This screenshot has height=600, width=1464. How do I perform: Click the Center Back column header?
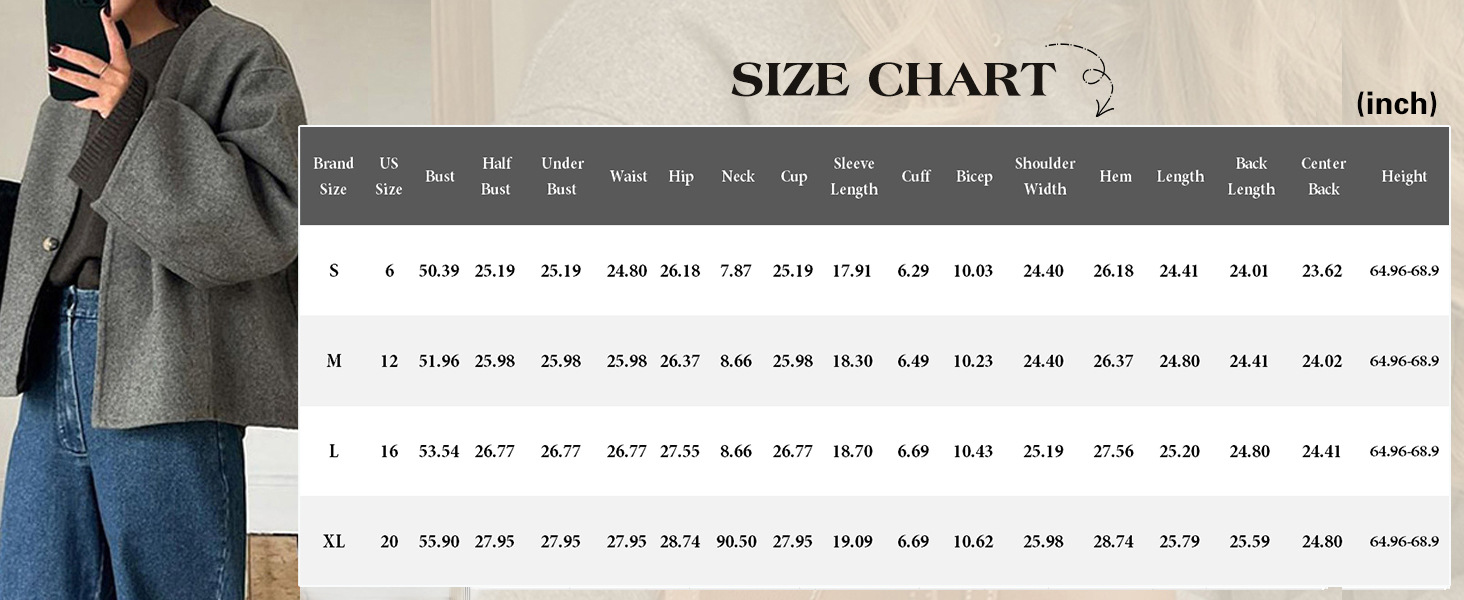coord(1323,176)
